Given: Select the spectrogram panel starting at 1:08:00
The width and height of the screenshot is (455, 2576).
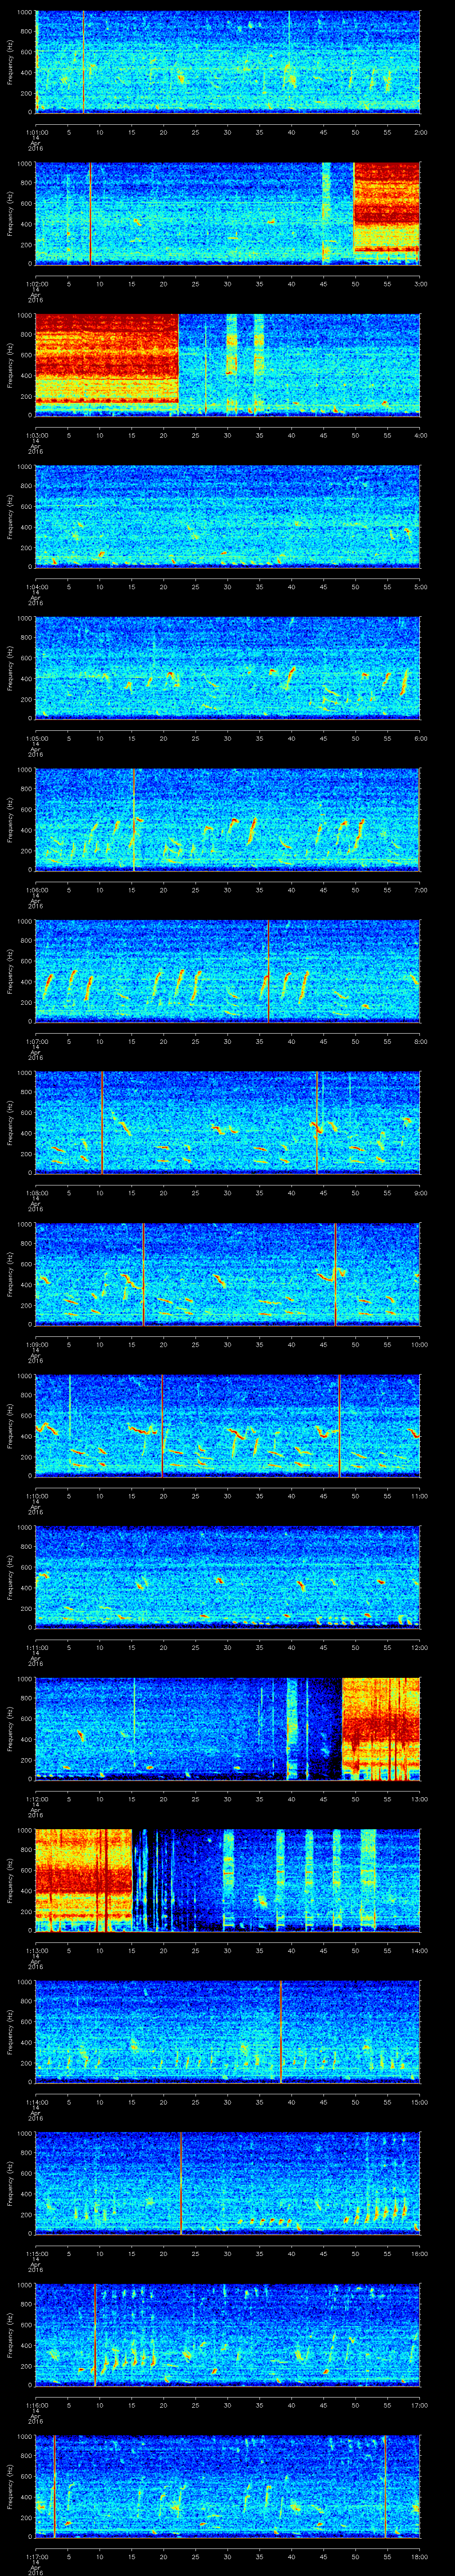Looking at the screenshot, I should click(228, 1122).
